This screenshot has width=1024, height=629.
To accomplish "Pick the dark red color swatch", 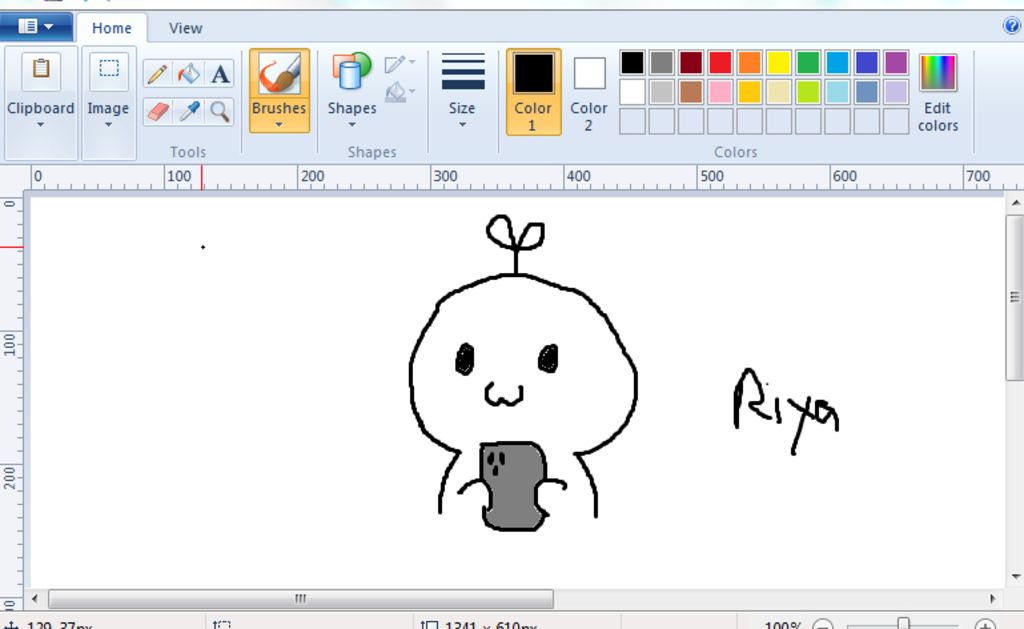I will click(x=691, y=63).
